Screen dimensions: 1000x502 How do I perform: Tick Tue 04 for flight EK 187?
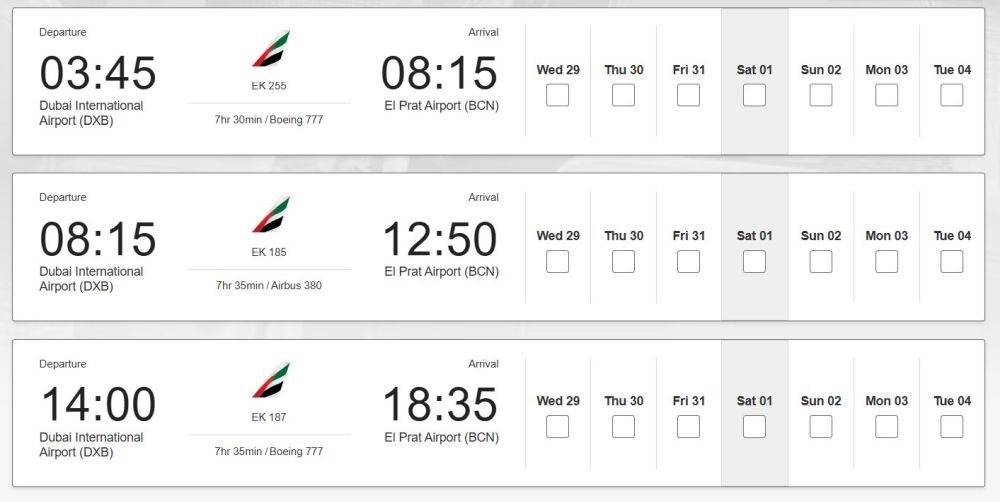click(x=952, y=427)
